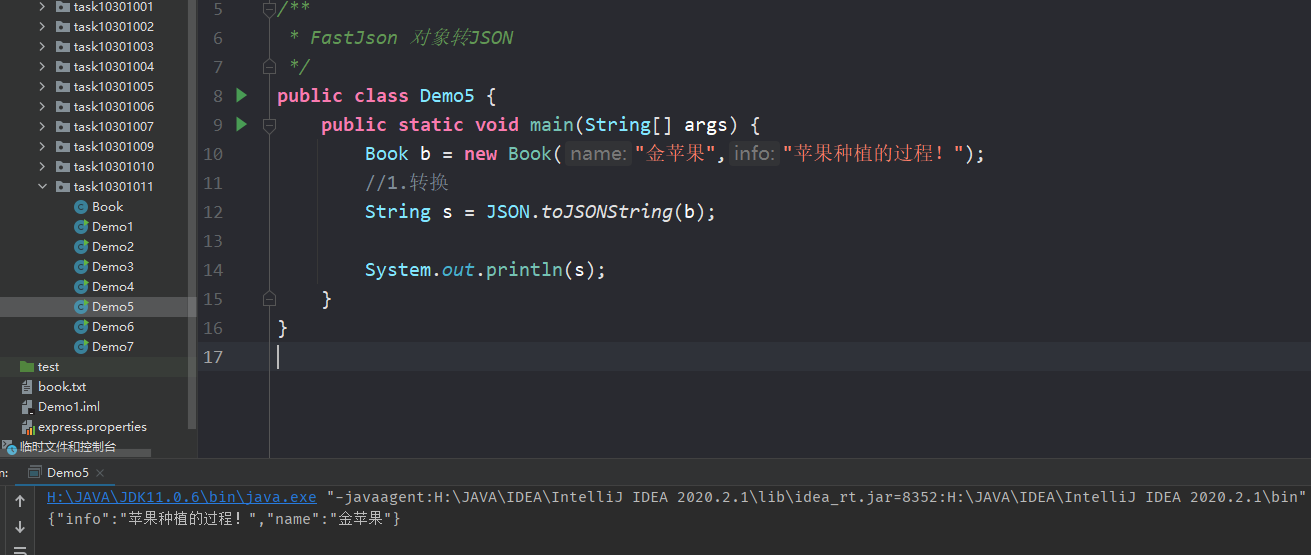
Task: Run the main method via gutter arrow
Action: coord(241,125)
